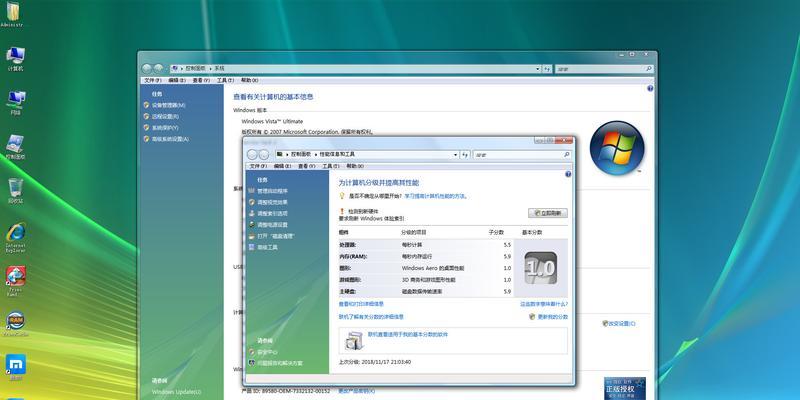Open 工具(T) menu in the performance window
800x400 pixels.
point(331,166)
